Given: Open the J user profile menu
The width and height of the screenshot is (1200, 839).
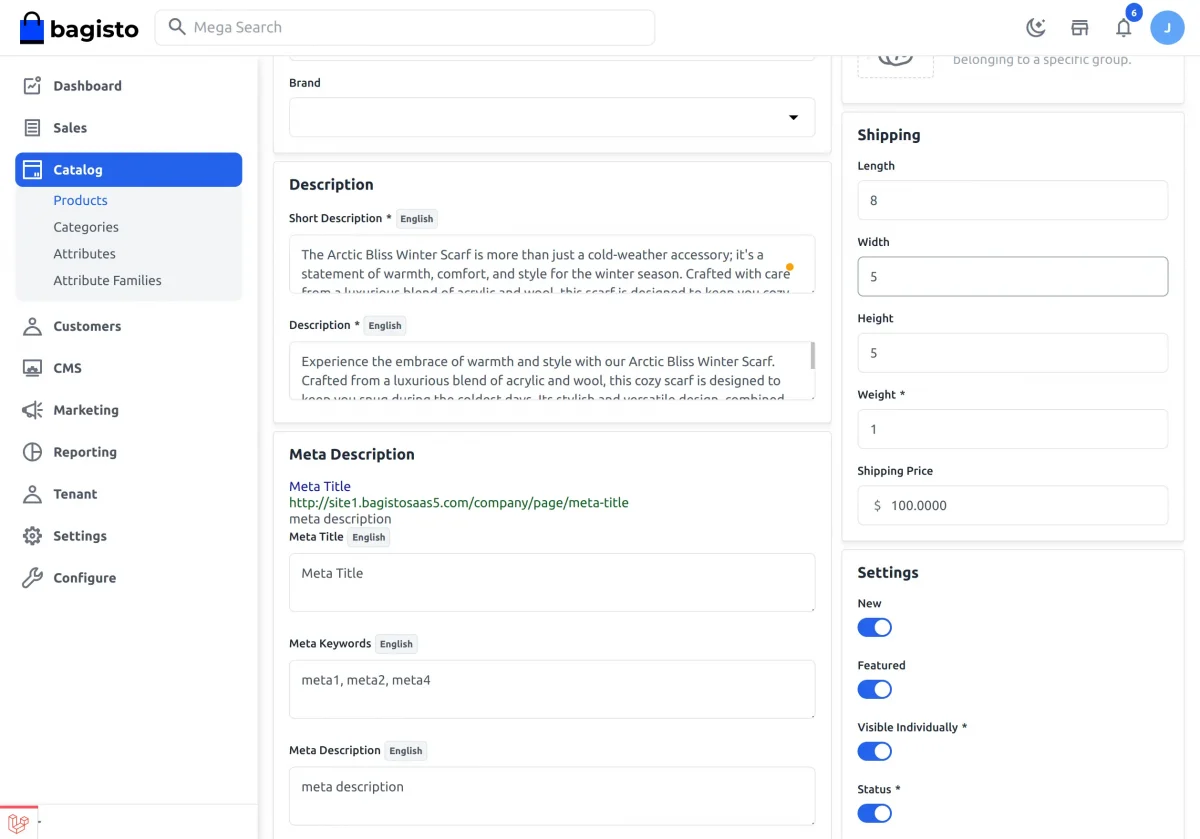Looking at the screenshot, I should (x=1167, y=28).
